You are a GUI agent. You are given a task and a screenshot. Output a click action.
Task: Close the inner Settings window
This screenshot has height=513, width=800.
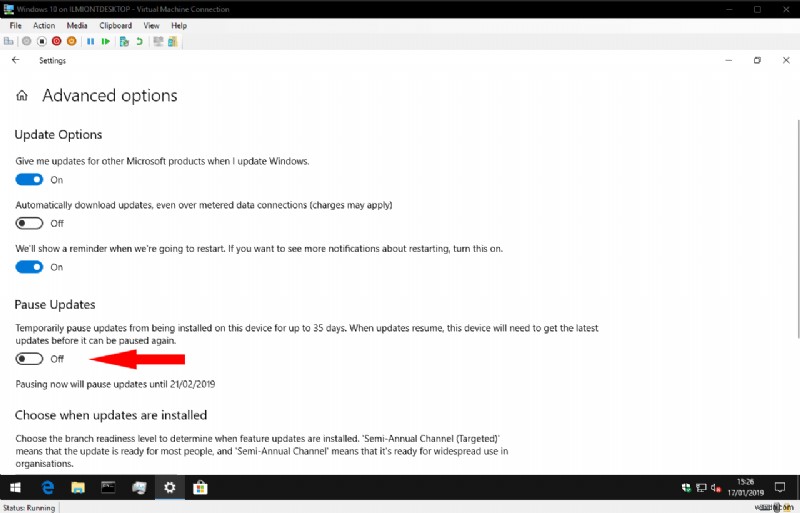click(x=786, y=60)
